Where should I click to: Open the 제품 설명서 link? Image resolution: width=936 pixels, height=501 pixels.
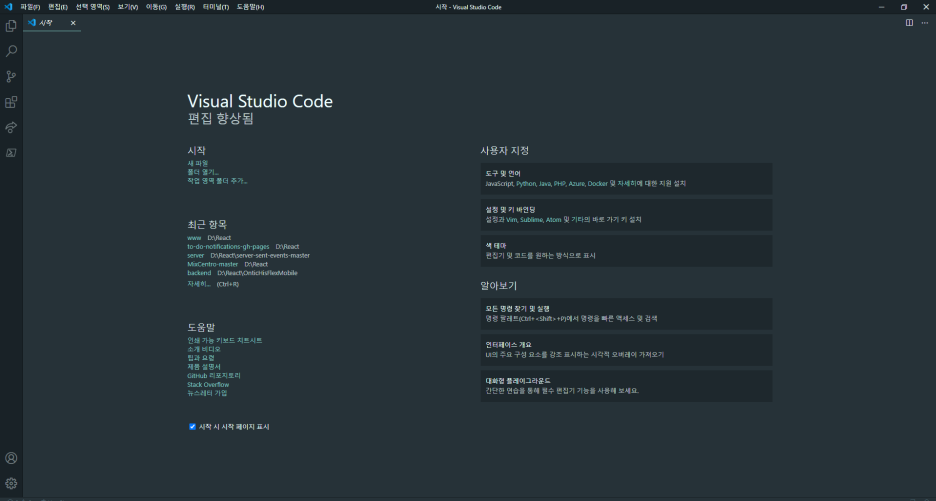204,367
